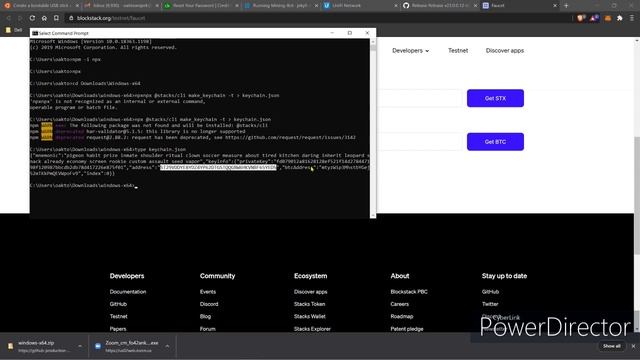The height and width of the screenshot is (360, 640).
Task: Minimize the Command Prompt window
Action: pyautogui.click(x=332, y=33)
